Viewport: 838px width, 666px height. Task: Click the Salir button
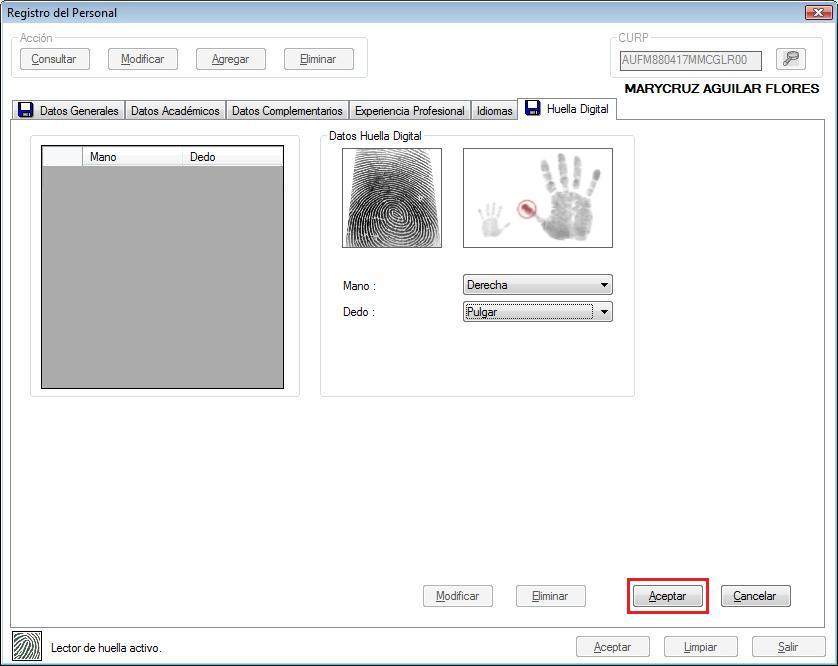tap(788, 647)
